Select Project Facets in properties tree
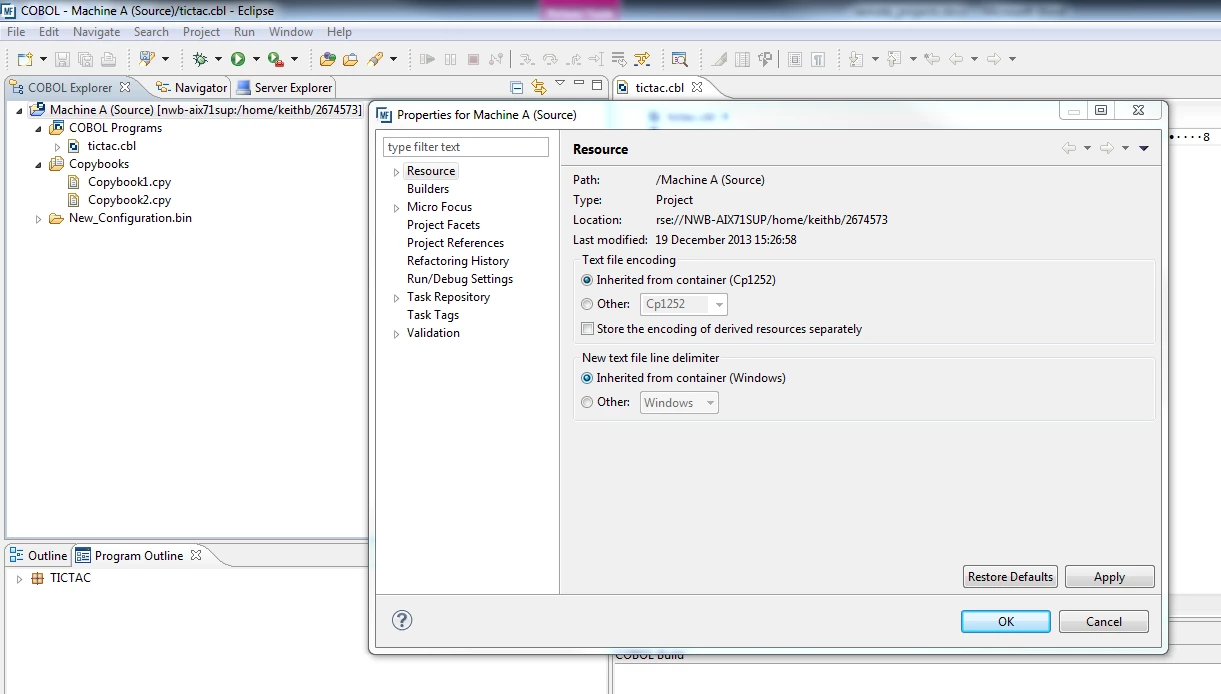 pyautogui.click(x=443, y=225)
